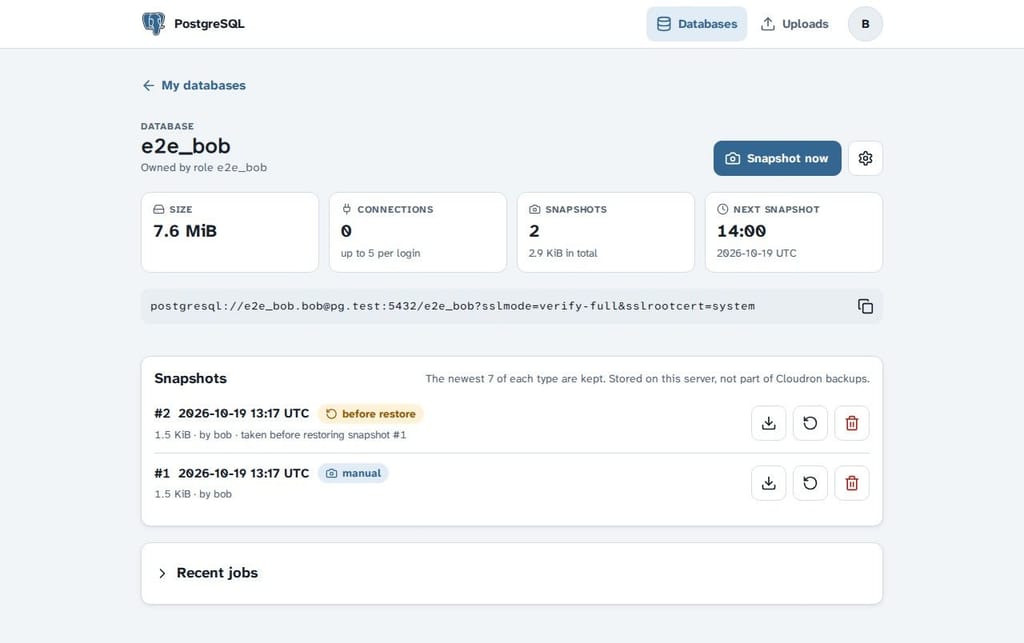Restore manual snapshot #1
The width and height of the screenshot is (1024, 643).
[x=810, y=483]
